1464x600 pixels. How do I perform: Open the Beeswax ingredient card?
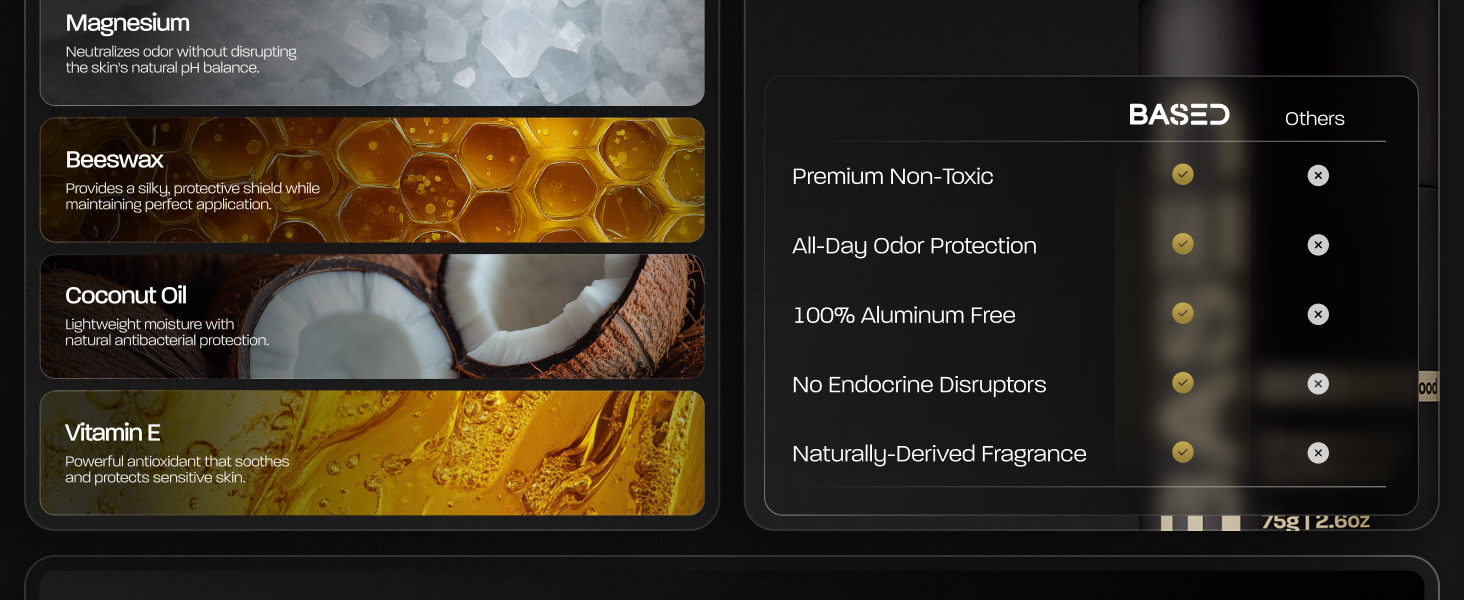coord(372,180)
